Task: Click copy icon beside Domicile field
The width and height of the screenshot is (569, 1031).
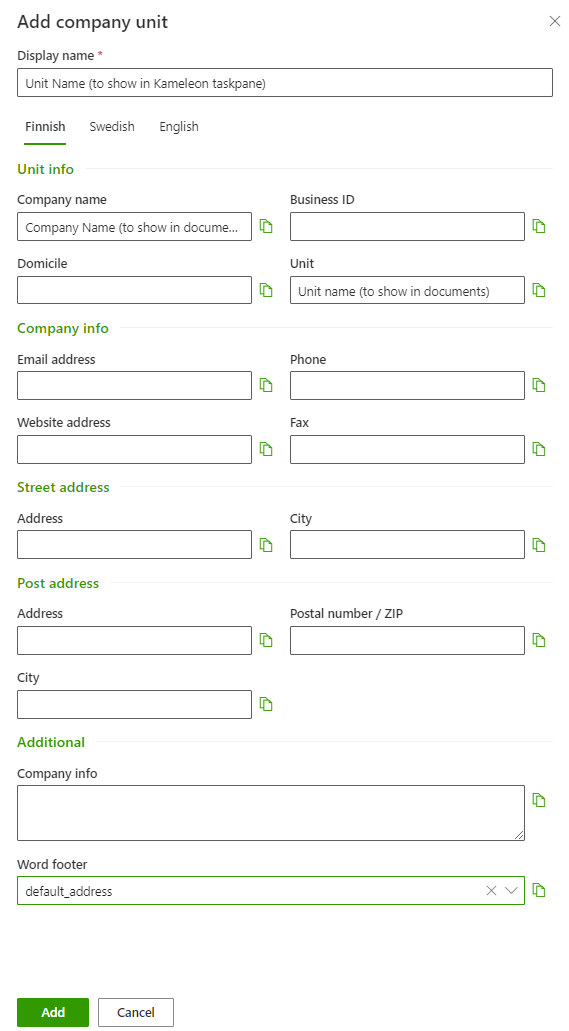Action: 266,290
